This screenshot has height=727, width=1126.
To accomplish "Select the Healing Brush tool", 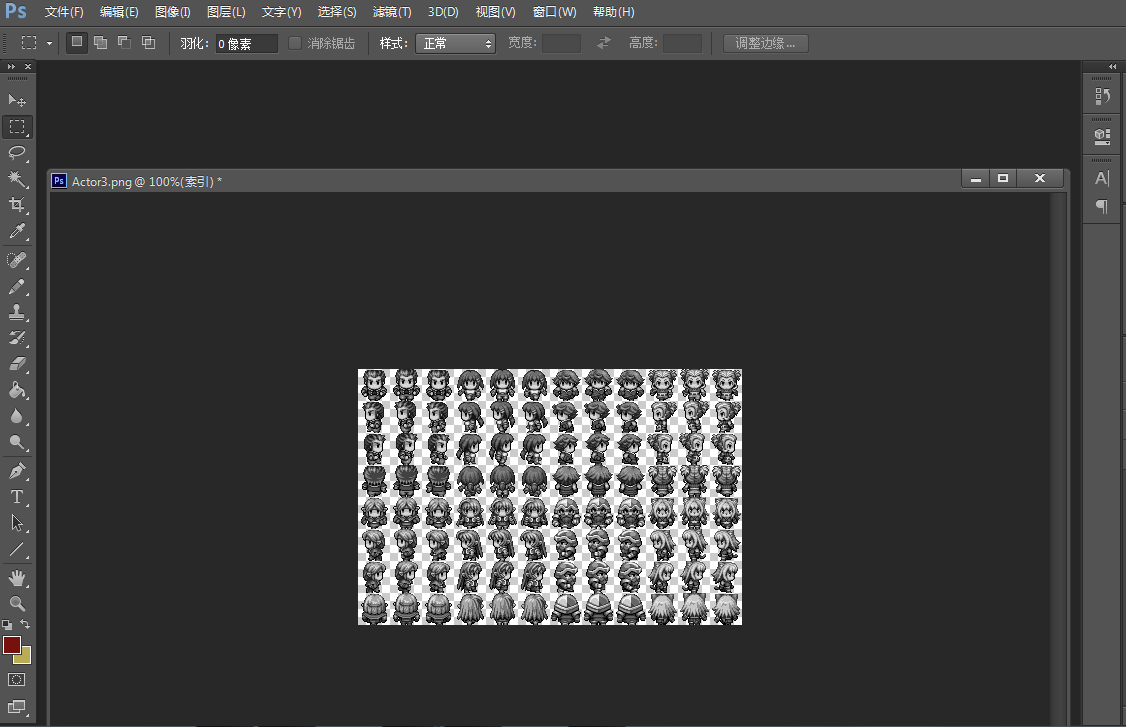I will [17, 260].
